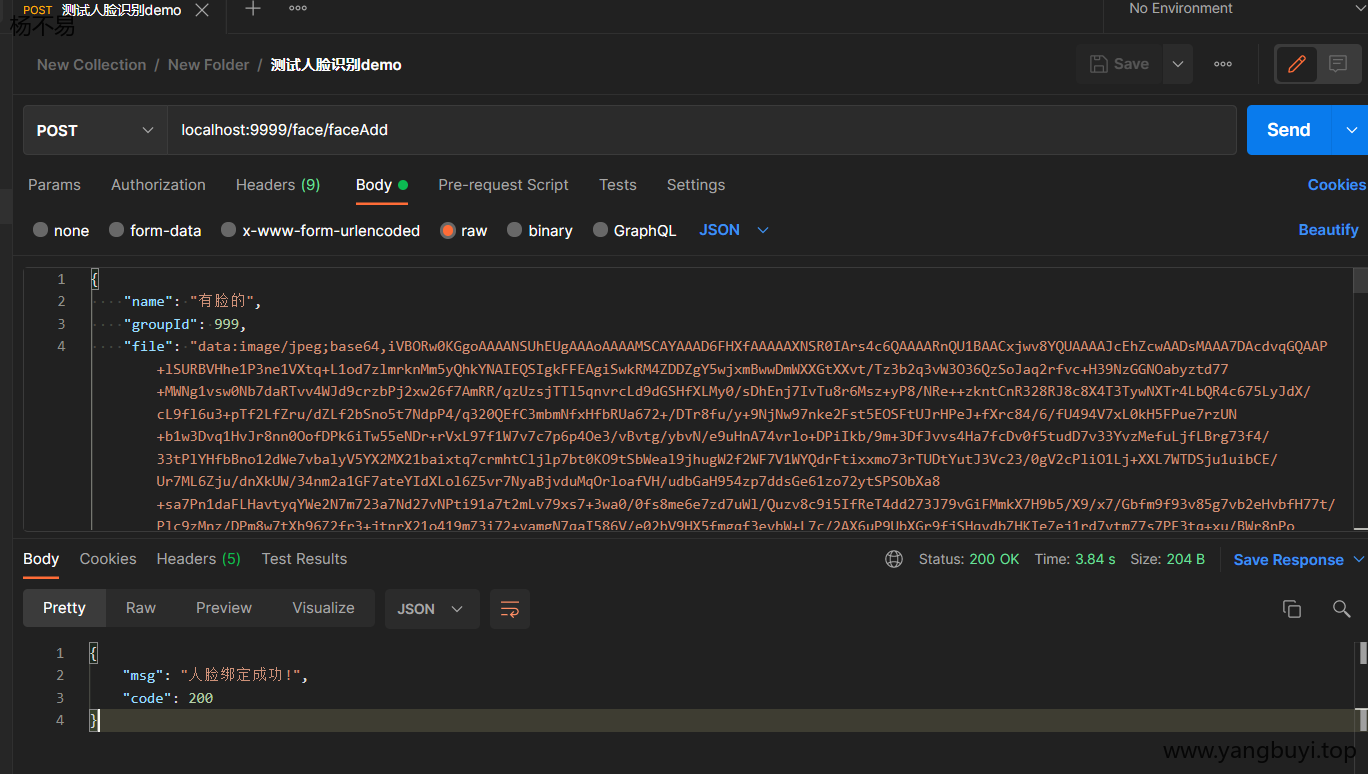Open the request Cookies link
The width and height of the screenshot is (1368, 774).
1337,185
